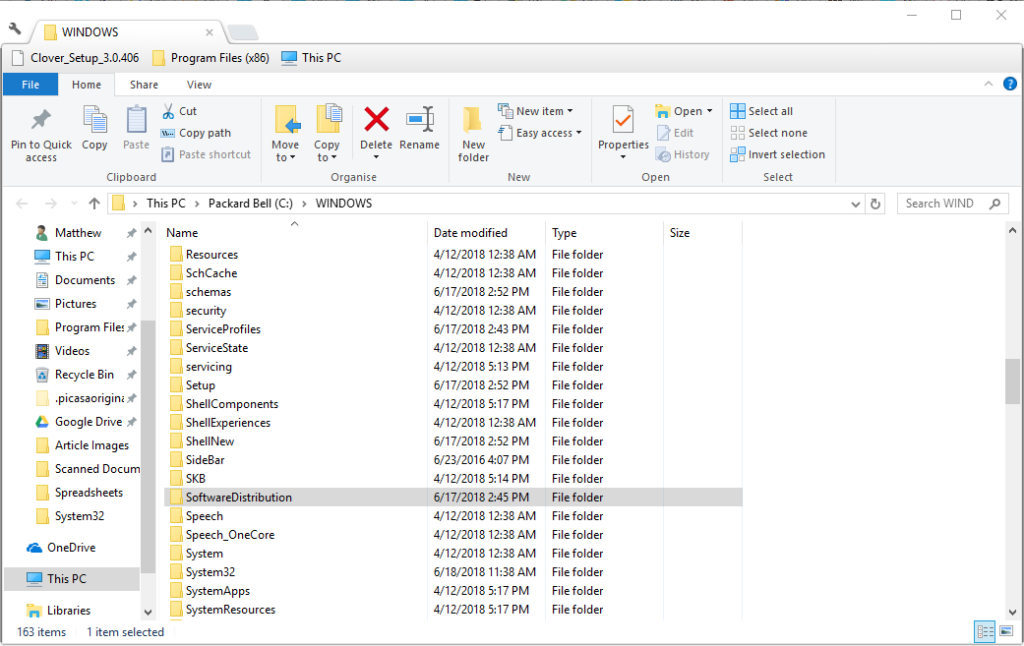
Task: Click Select none
Action: pos(769,133)
